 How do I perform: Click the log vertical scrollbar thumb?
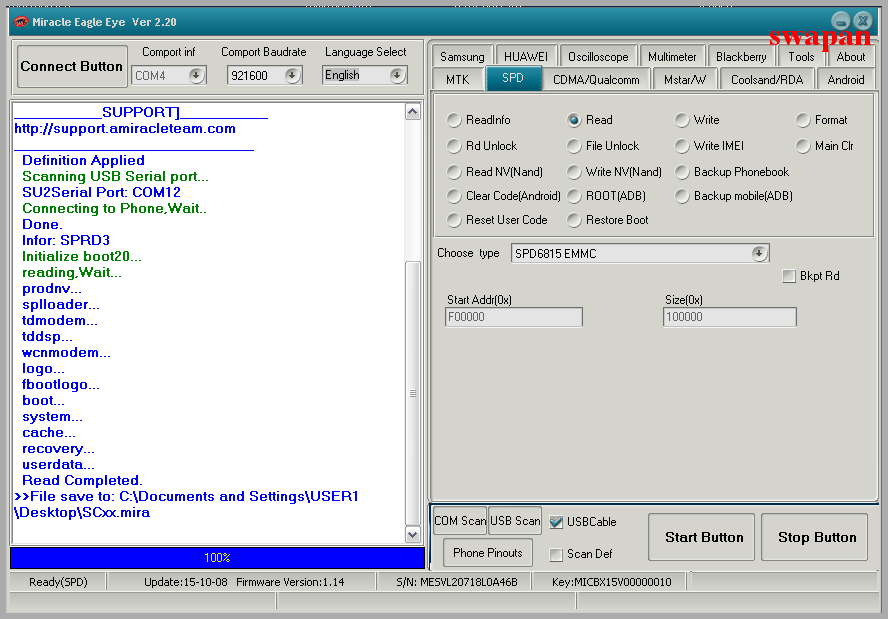coord(413,394)
